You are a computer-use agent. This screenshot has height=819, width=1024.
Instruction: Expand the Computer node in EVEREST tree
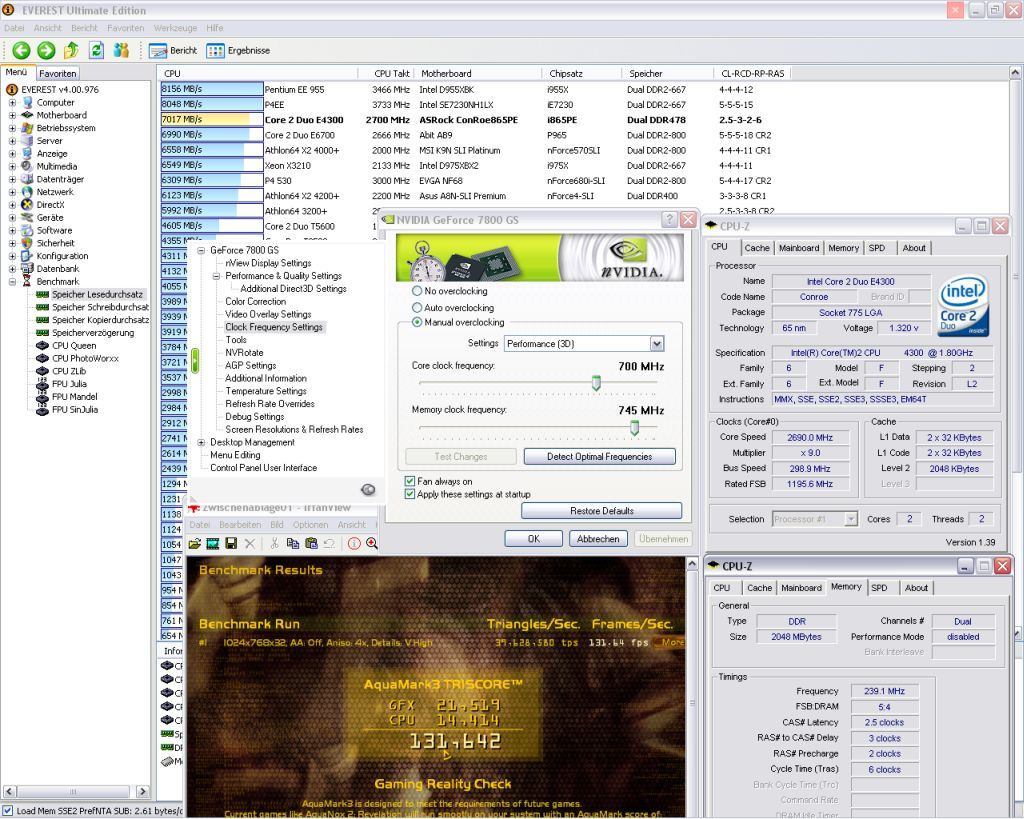click(12, 103)
